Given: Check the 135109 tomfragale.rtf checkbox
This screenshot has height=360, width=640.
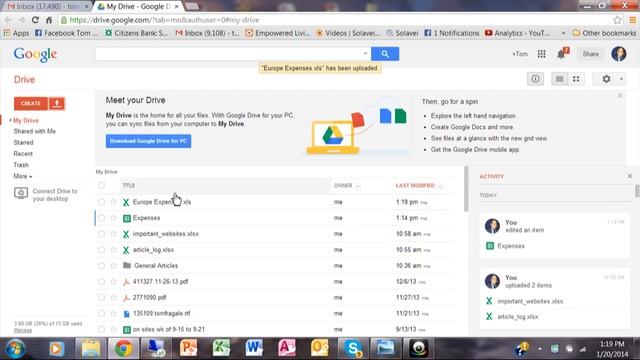Looking at the screenshot, I should (x=101, y=313).
